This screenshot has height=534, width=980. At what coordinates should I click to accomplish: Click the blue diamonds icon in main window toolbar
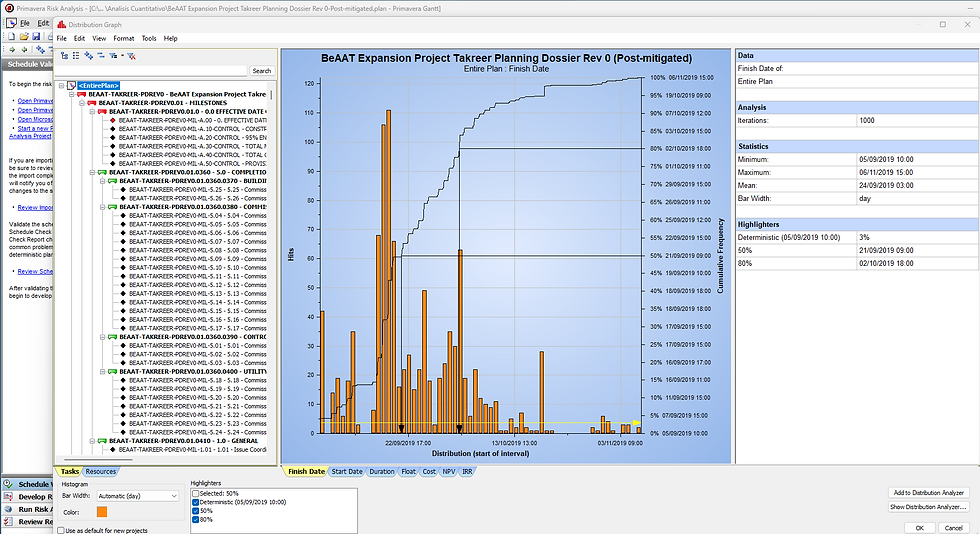(x=41, y=49)
